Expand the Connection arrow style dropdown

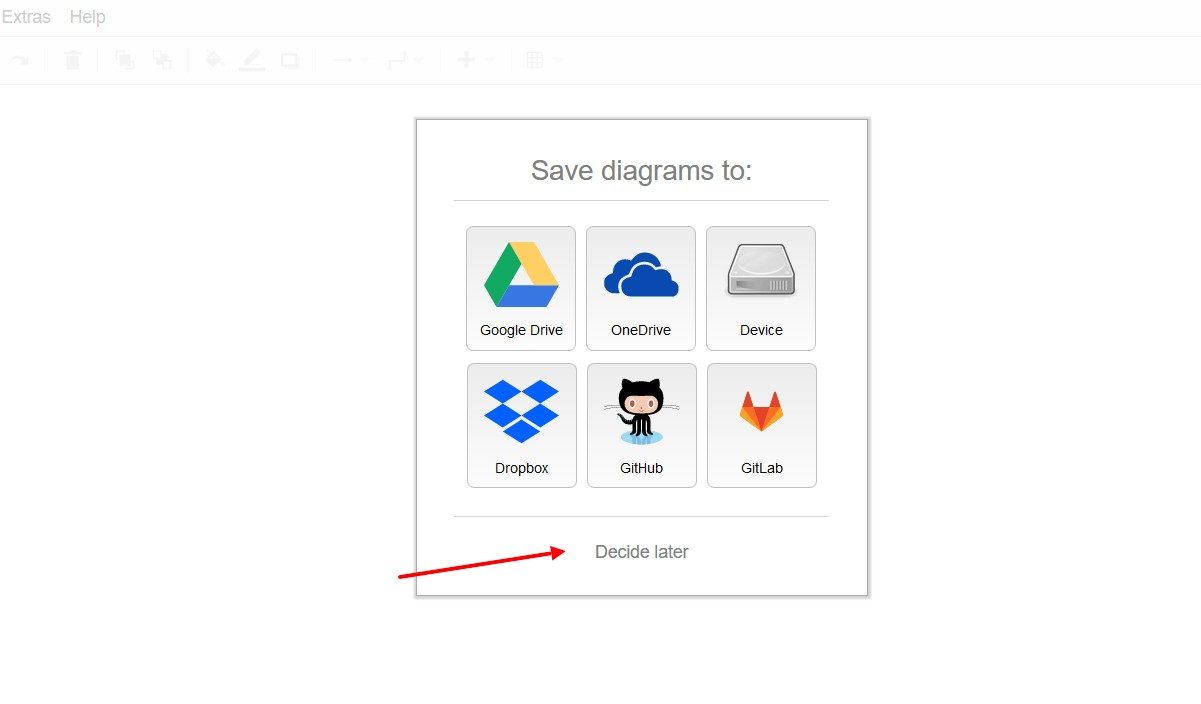[x=350, y=61]
